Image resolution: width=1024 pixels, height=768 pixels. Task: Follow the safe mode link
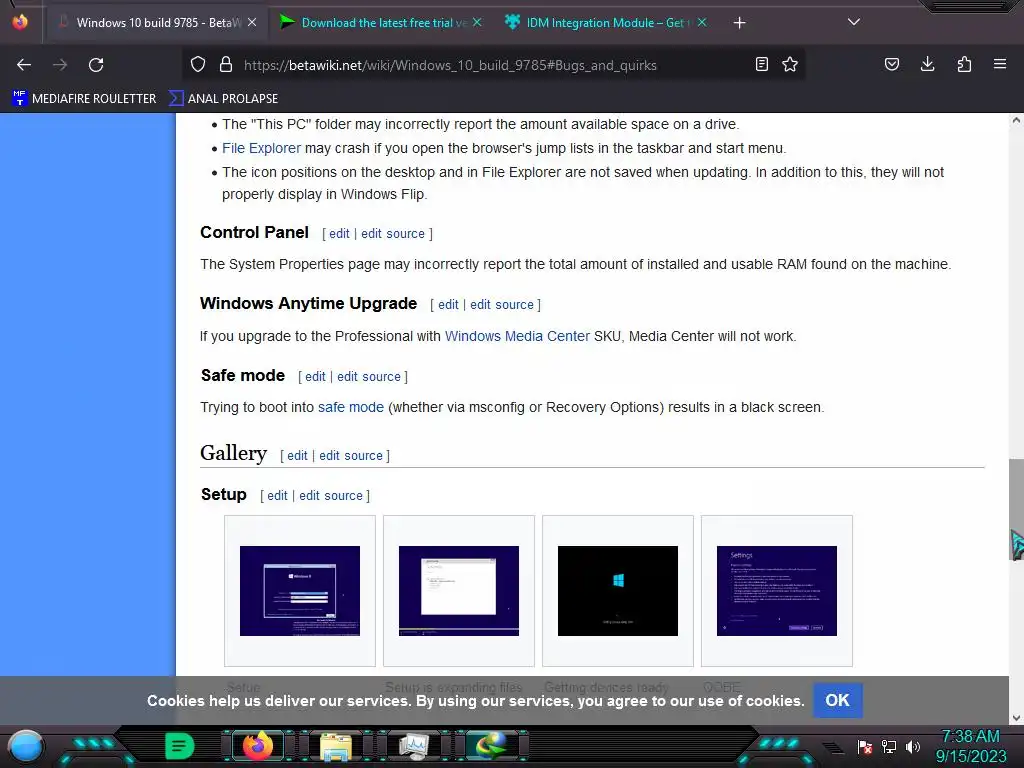click(x=351, y=408)
